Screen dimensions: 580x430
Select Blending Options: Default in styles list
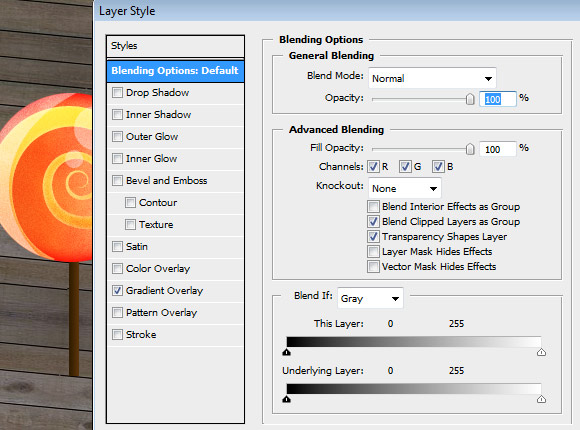pos(175,71)
